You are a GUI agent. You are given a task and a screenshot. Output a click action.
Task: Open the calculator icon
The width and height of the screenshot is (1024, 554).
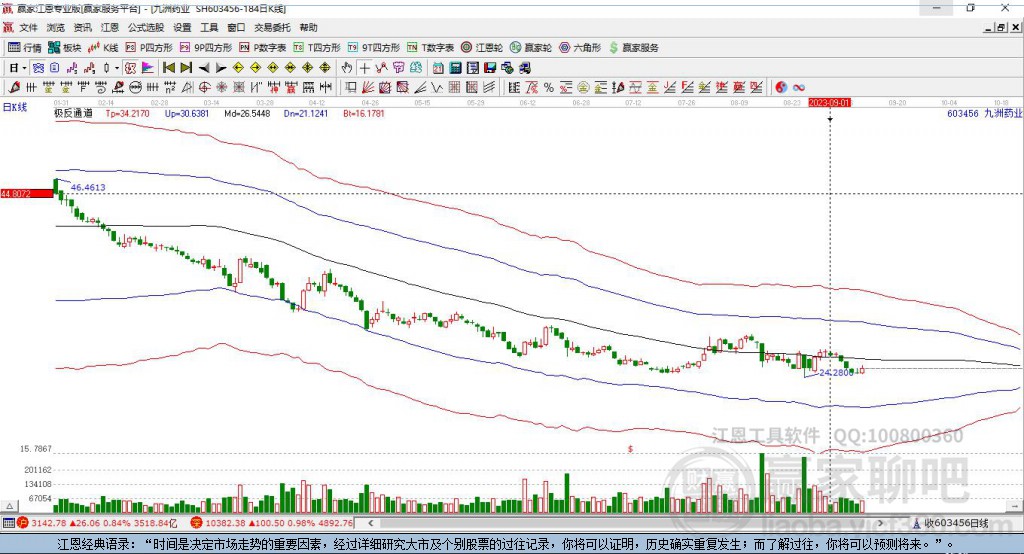coord(455,68)
